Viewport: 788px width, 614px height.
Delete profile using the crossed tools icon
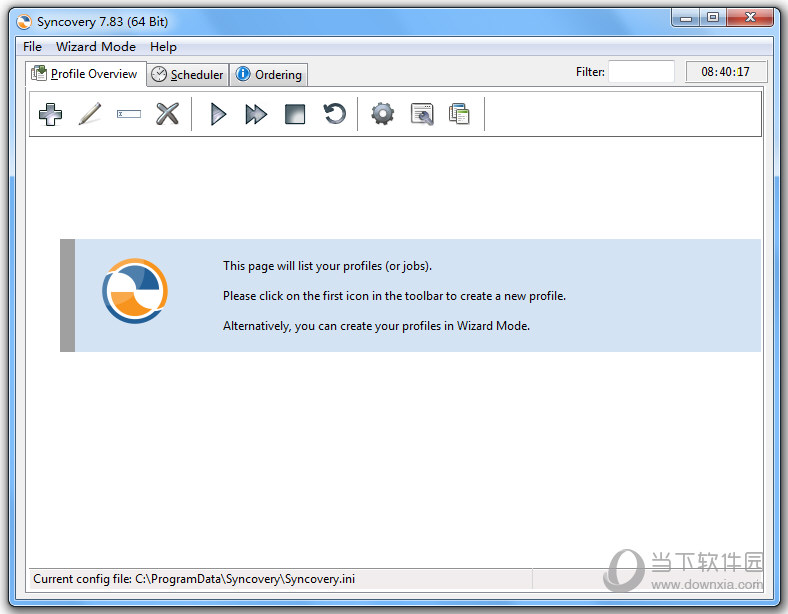167,114
